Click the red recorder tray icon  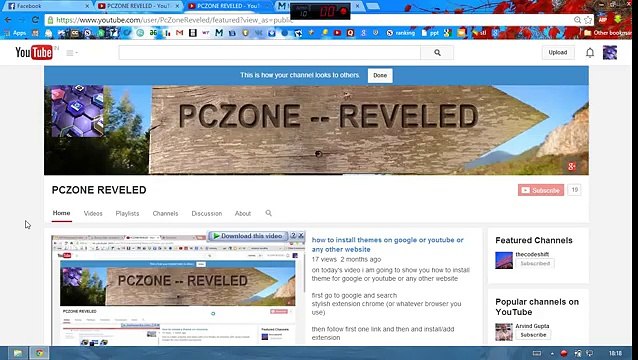(x=564, y=353)
